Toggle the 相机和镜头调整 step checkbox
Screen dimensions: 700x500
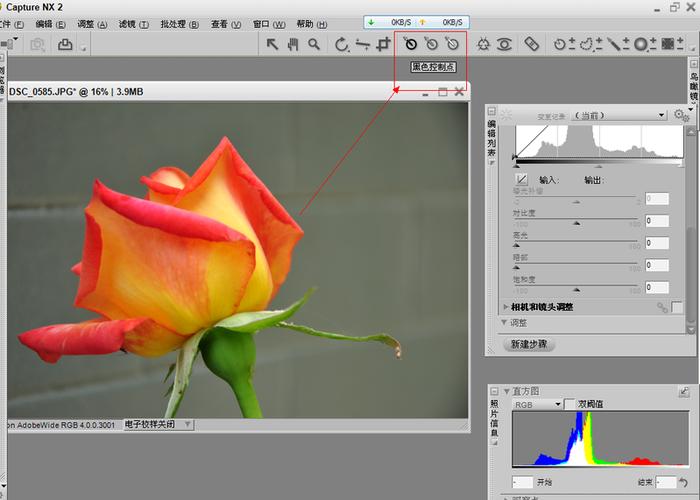tap(677, 307)
